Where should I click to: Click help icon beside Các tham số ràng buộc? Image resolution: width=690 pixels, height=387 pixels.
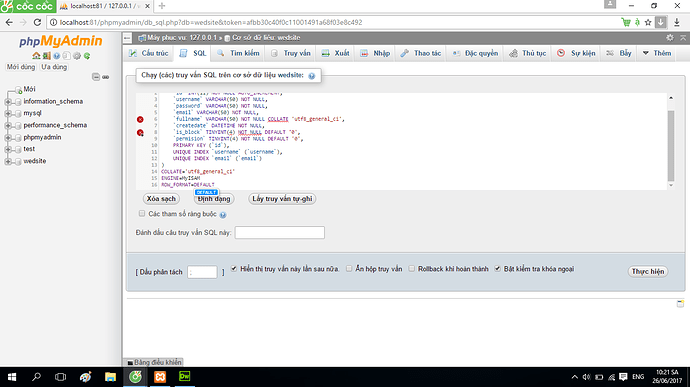[223, 215]
